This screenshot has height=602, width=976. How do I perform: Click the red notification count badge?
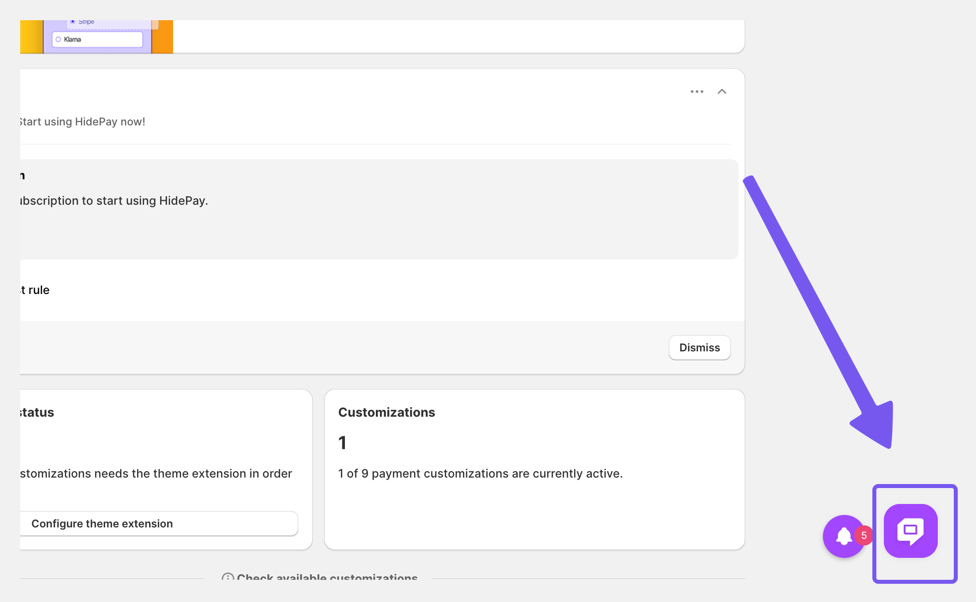pos(864,536)
